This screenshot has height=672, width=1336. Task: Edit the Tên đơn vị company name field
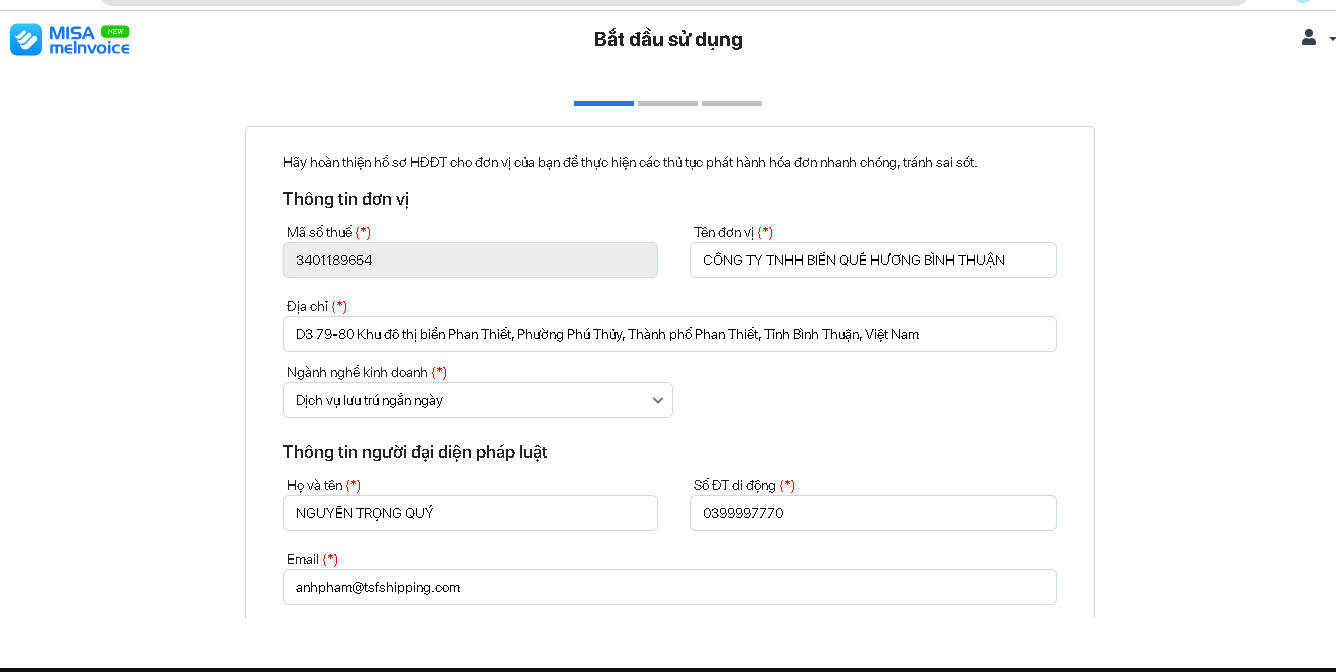coord(873,260)
